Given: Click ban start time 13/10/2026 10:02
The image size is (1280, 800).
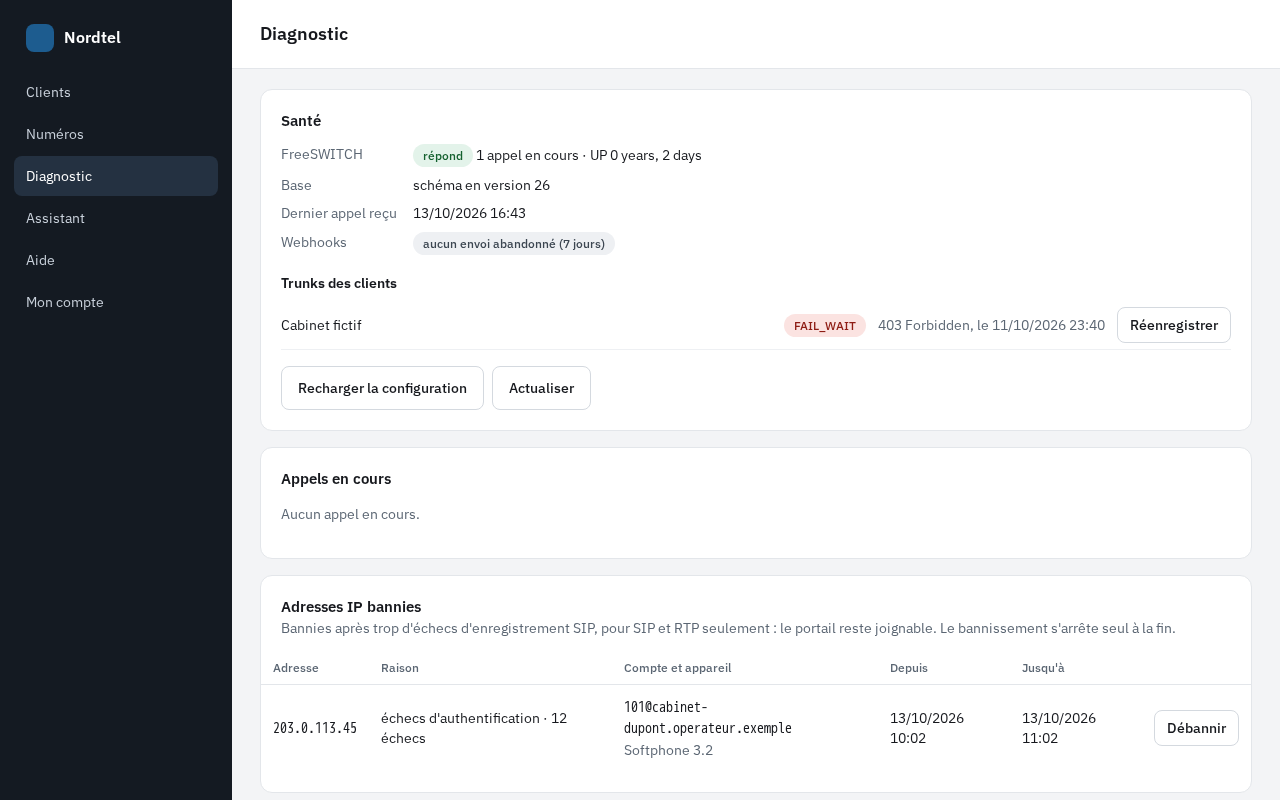Looking at the screenshot, I should click(x=927, y=728).
